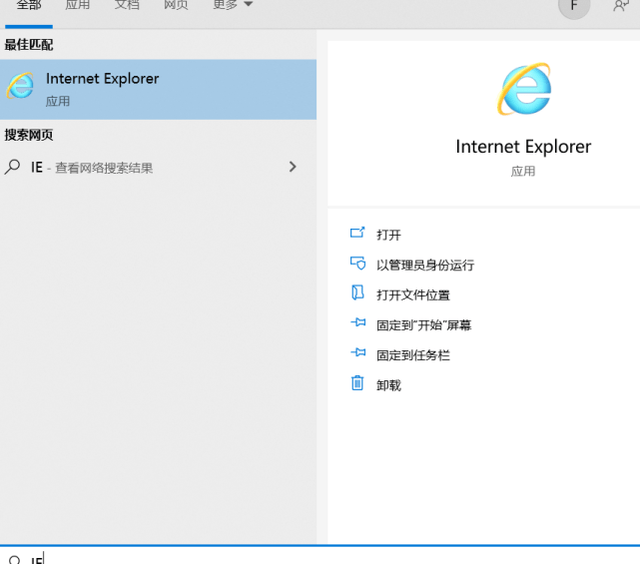
Task: Switch to the 应用 tab
Action: [x=78, y=5]
